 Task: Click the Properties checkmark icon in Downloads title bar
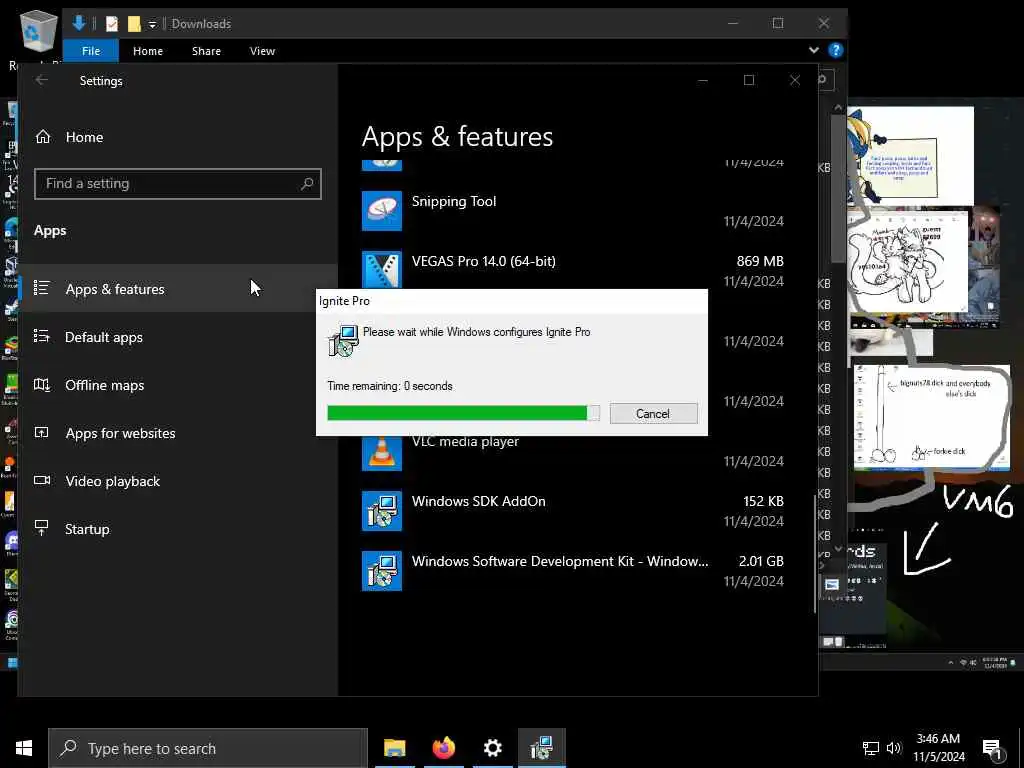point(112,24)
